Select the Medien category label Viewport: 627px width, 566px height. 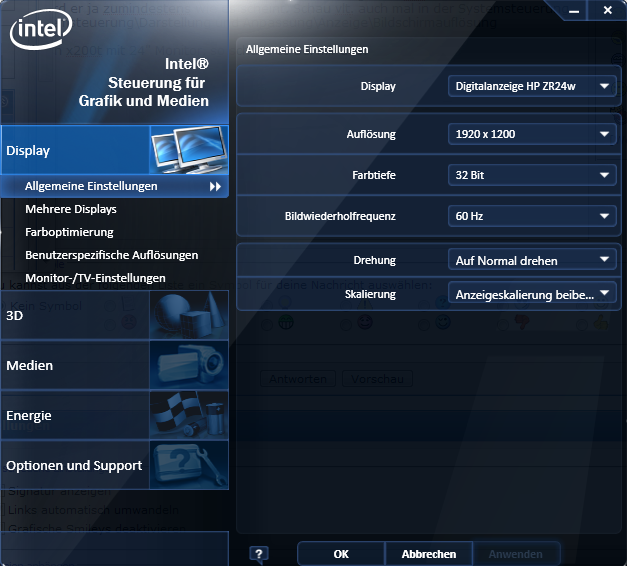coord(30,366)
